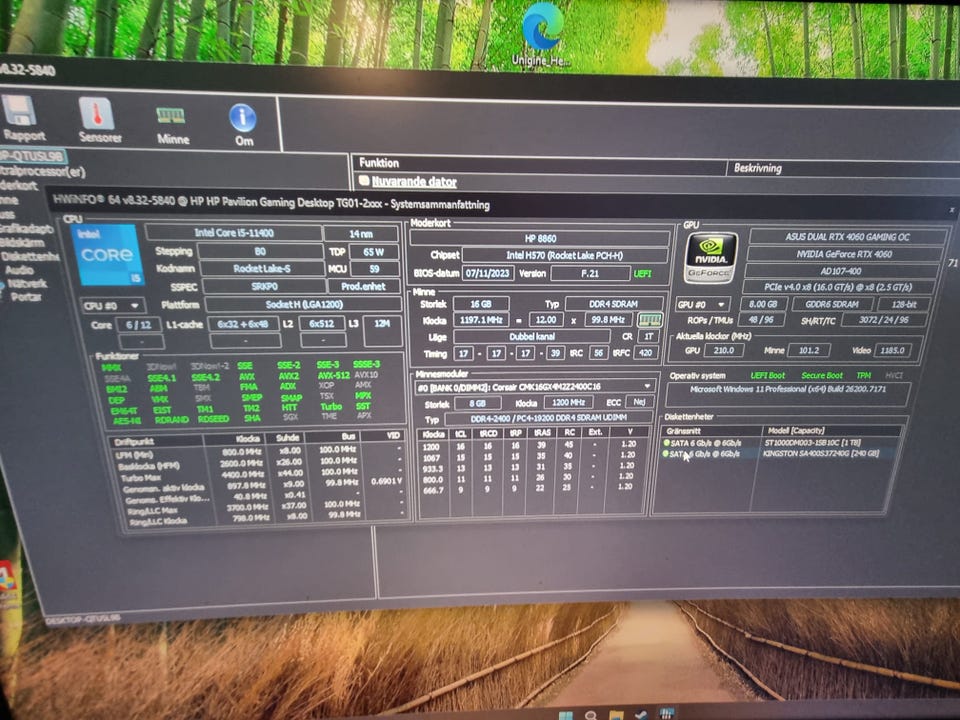Viewport: 960px width, 720px height.
Task: Click the green memory chip icon beside 99.8 MHz
Action: (650, 320)
